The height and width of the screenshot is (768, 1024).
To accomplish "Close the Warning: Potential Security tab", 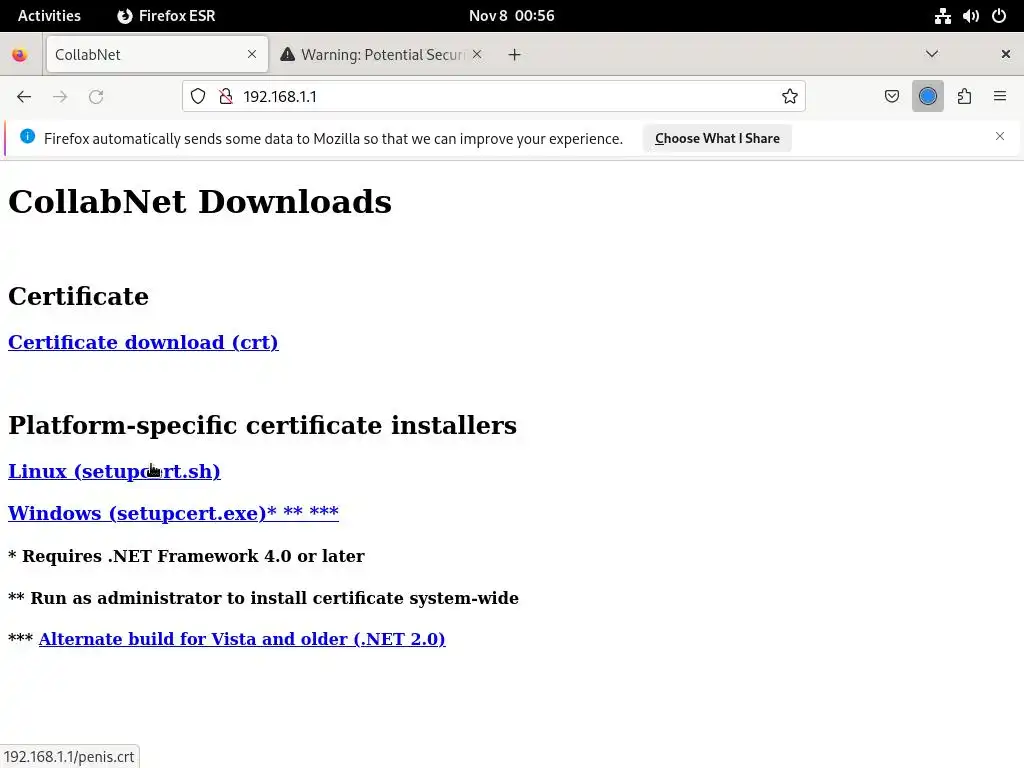I will (x=477, y=54).
